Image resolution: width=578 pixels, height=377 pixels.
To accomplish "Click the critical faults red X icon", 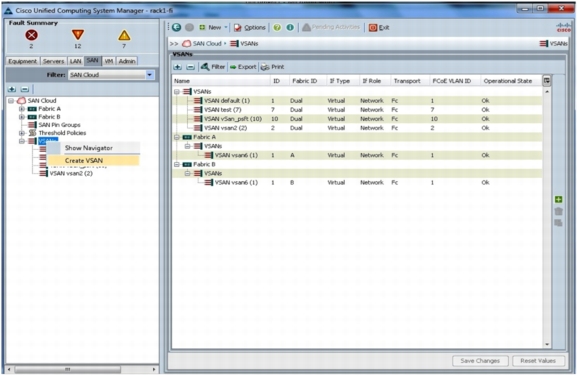I will pyautogui.click(x=31, y=35).
